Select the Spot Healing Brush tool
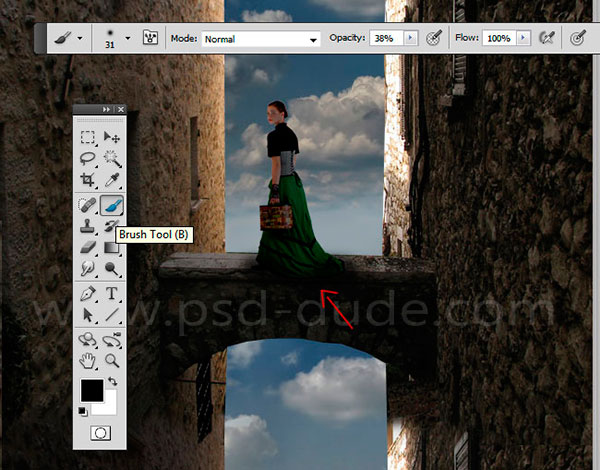This screenshot has width=600, height=470. tap(88, 205)
